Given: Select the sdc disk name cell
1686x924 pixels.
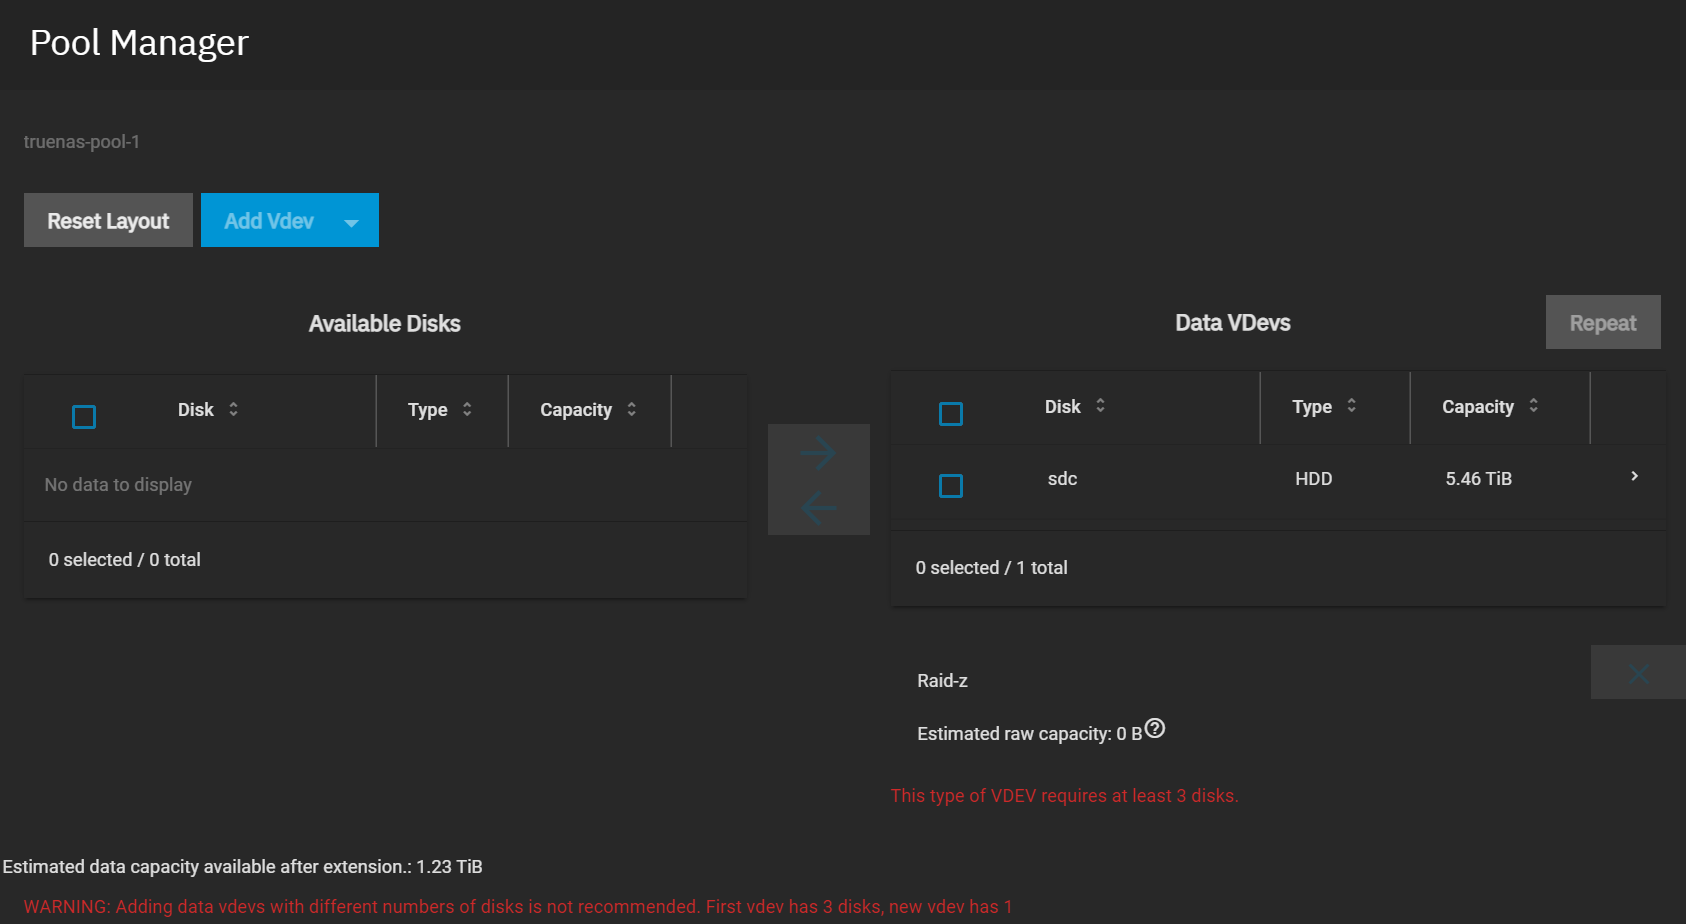Looking at the screenshot, I should [1062, 479].
